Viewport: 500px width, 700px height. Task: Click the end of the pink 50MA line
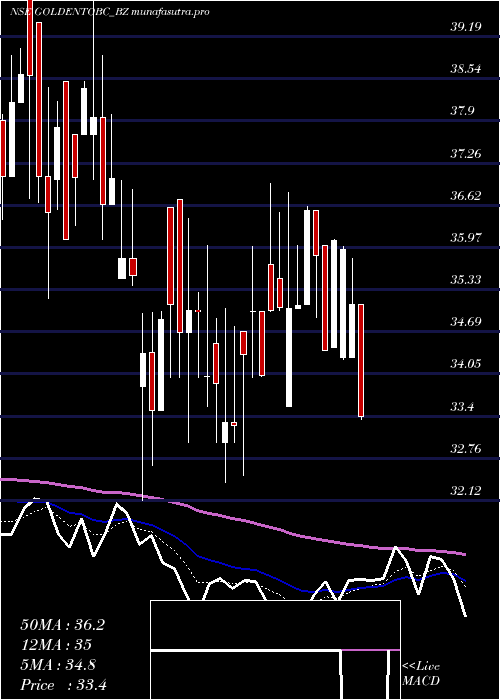point(465,554)
